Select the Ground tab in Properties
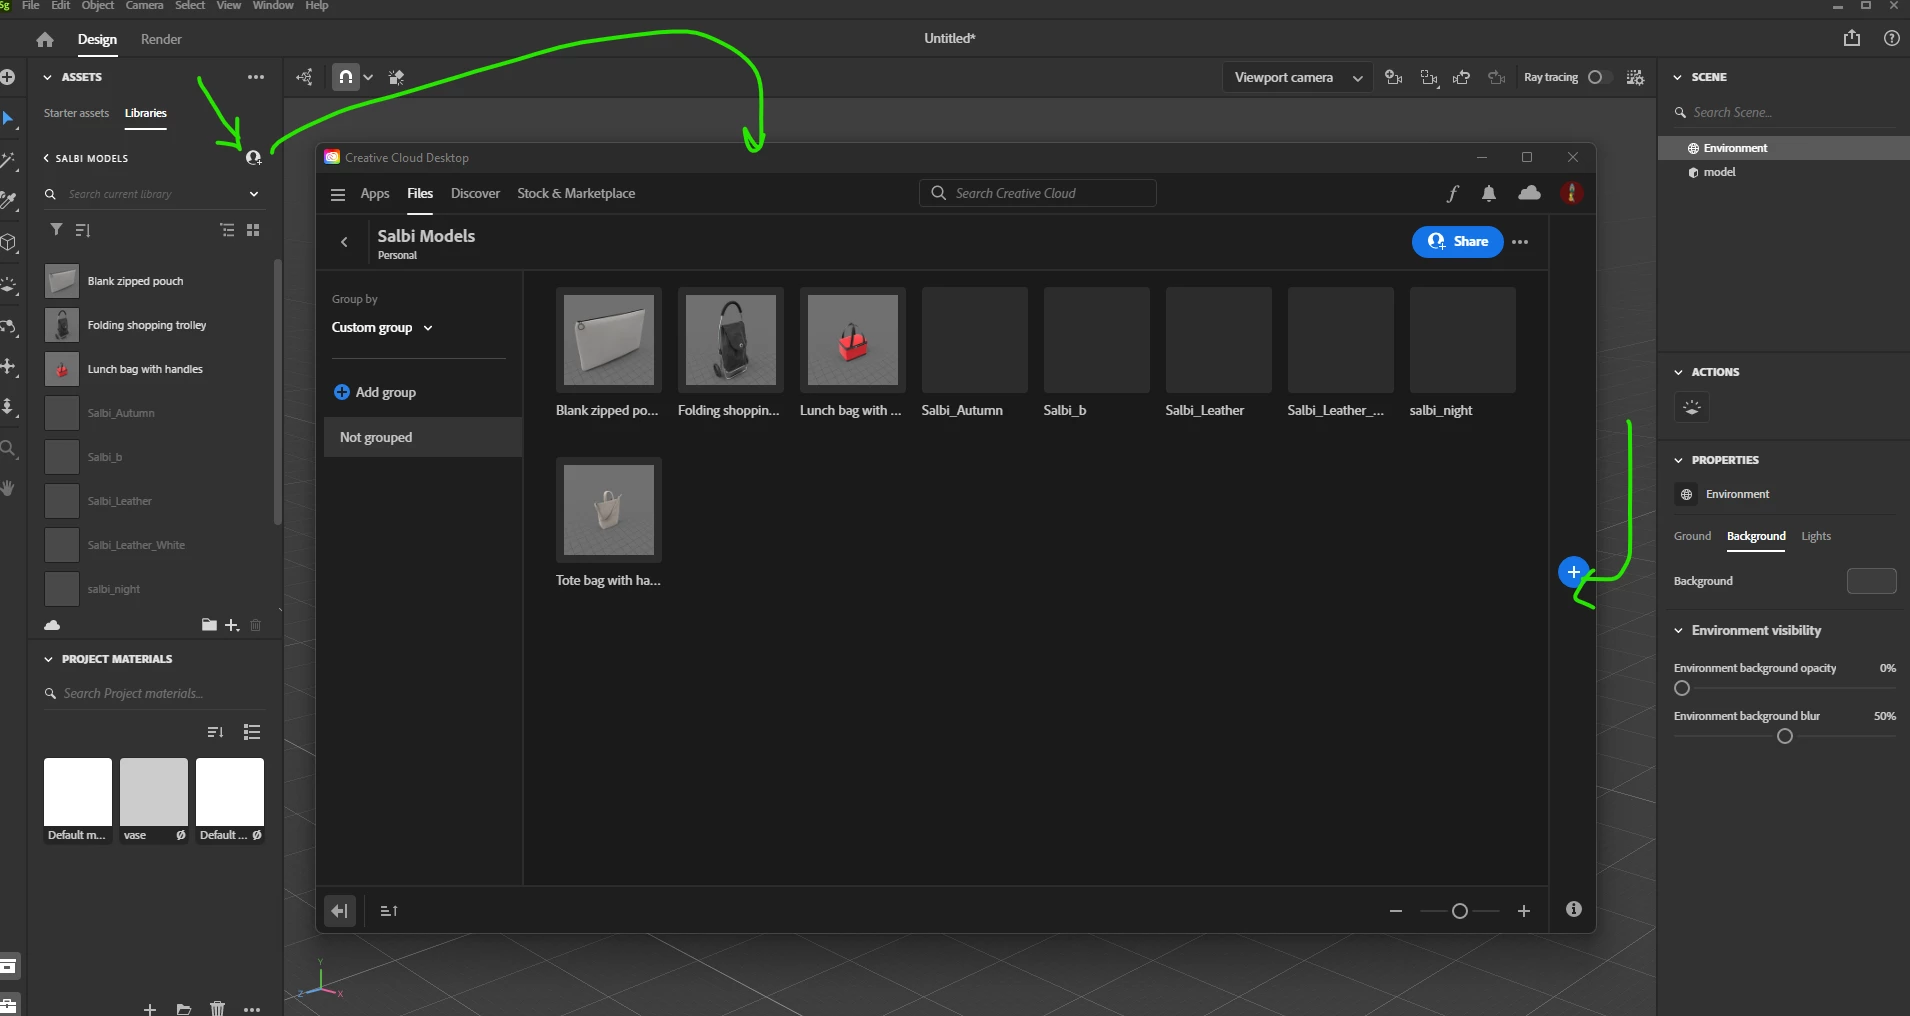Viewport: 1910px width, 1016px height. [1693, 536]
